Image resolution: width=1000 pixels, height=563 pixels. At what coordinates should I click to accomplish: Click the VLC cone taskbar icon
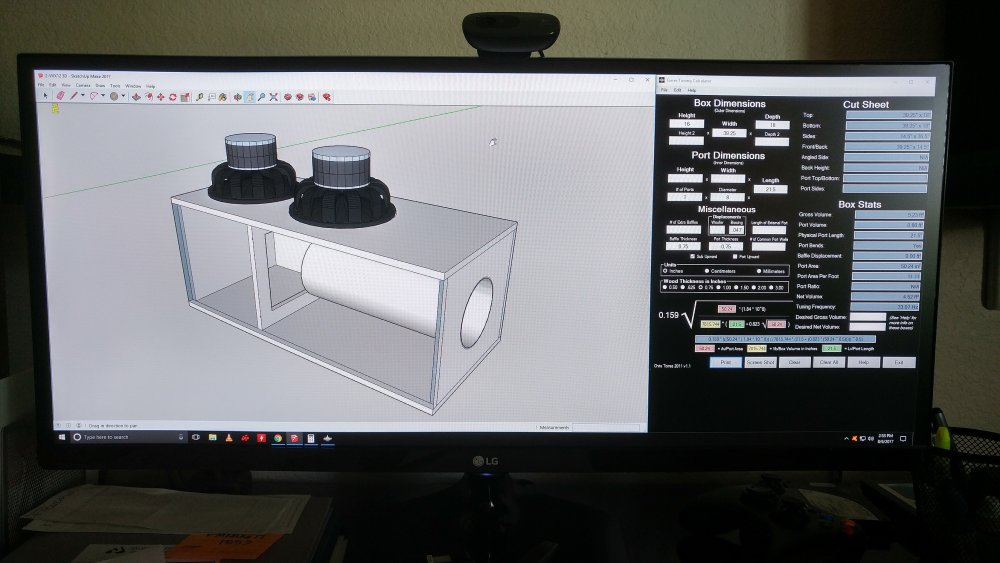[229, 438]
